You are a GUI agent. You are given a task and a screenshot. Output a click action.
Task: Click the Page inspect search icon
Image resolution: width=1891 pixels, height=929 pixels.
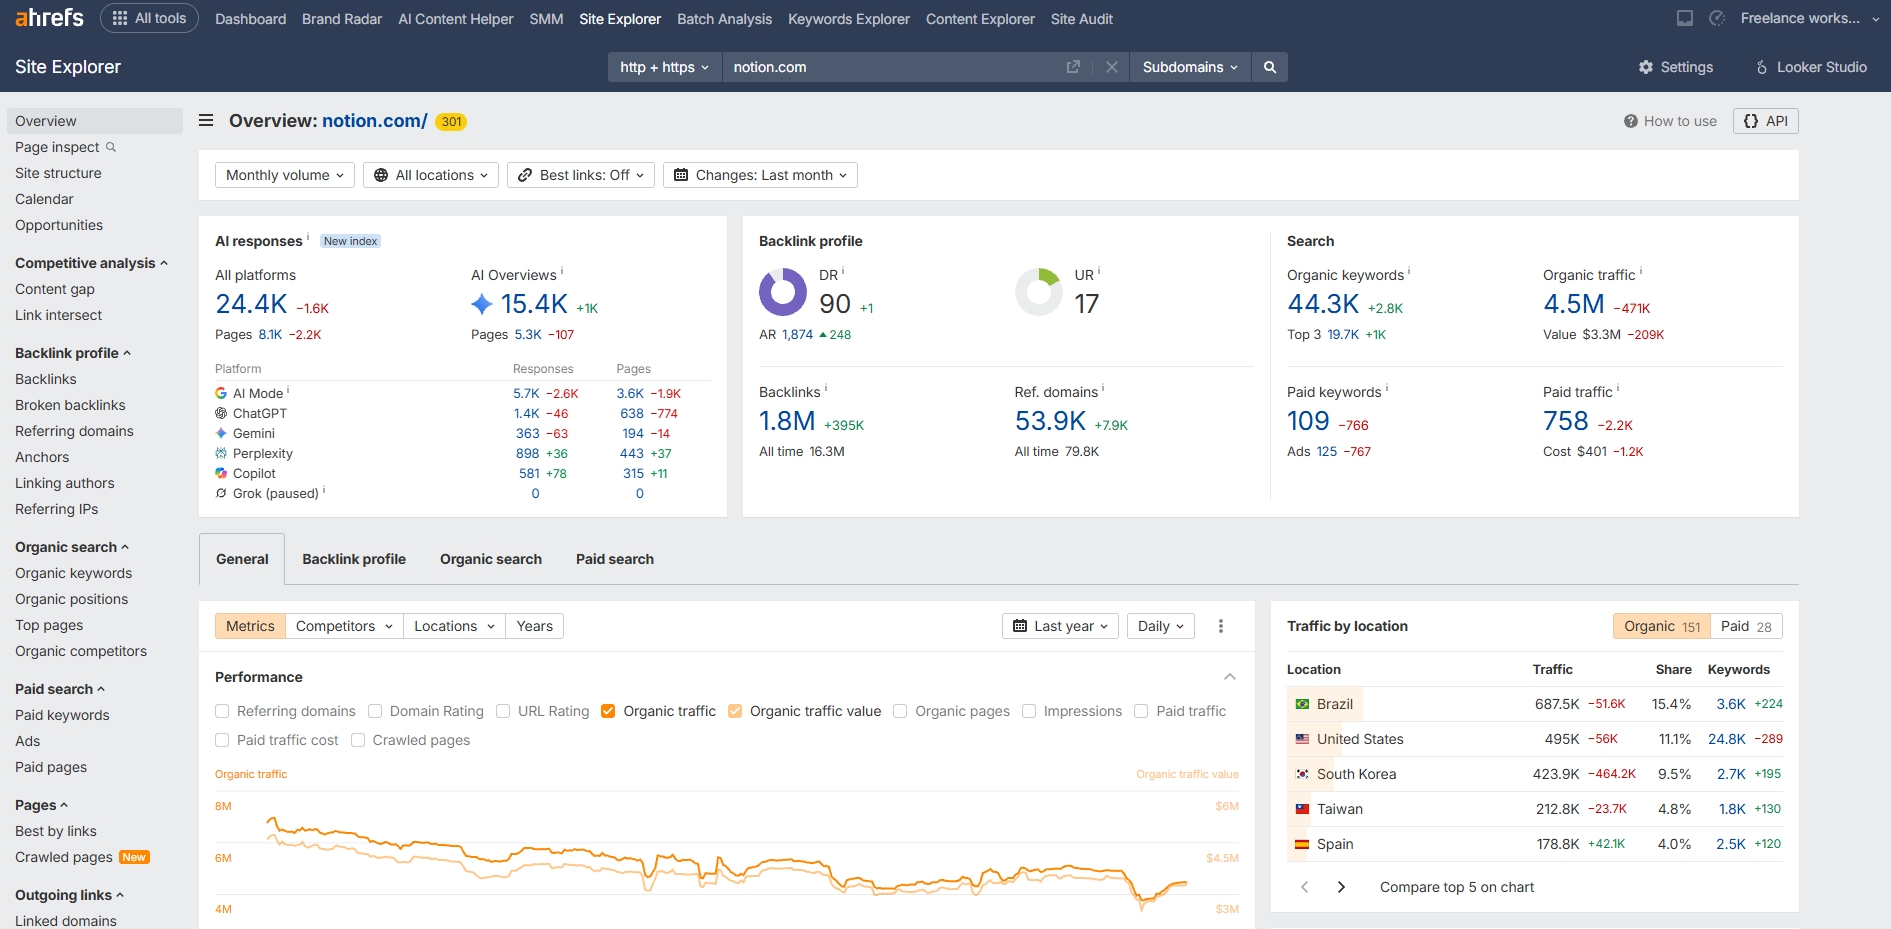pyautogui.click(x=111, y=147)
